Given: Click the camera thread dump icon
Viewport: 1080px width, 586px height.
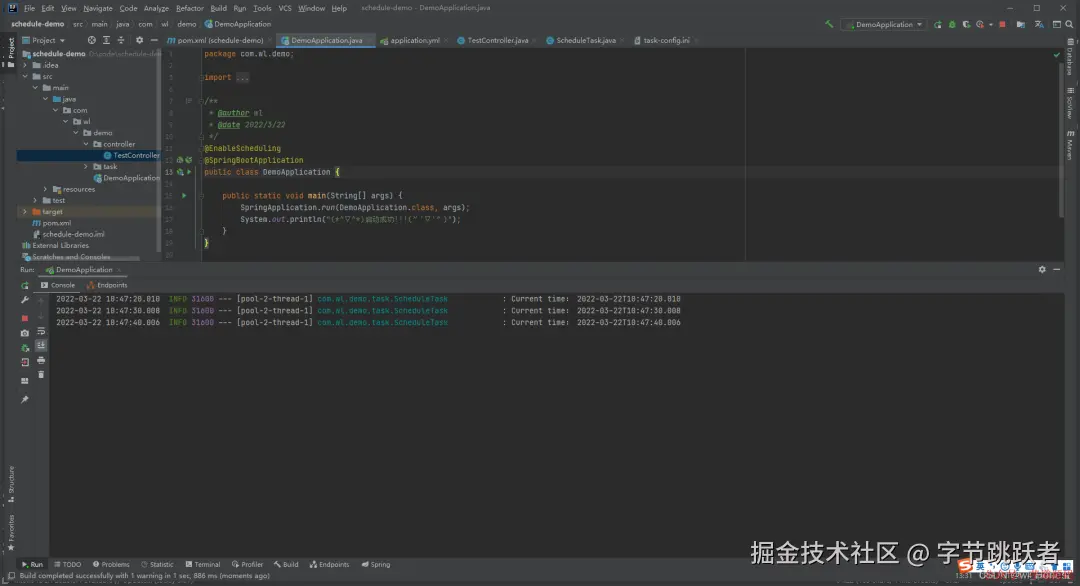Looking at the screenshot, I should tap(25, 333).
